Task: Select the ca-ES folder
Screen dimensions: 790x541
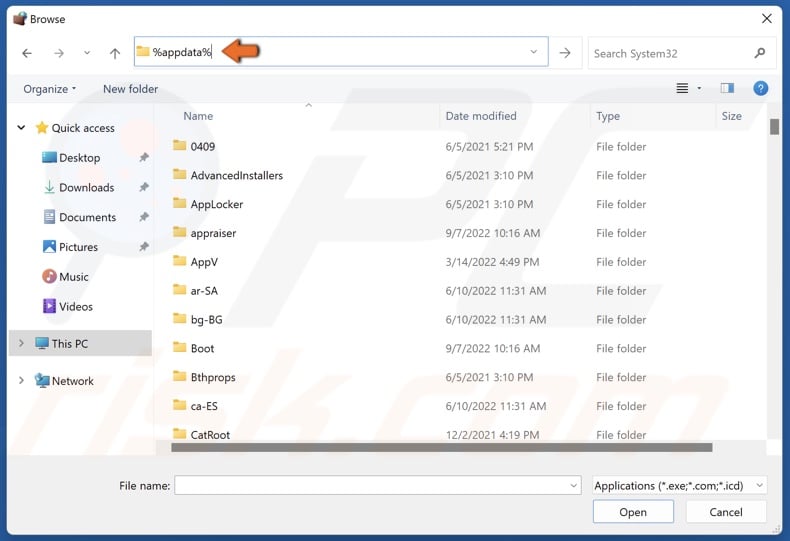Action: pyautogui.click(x=195, y=406)
